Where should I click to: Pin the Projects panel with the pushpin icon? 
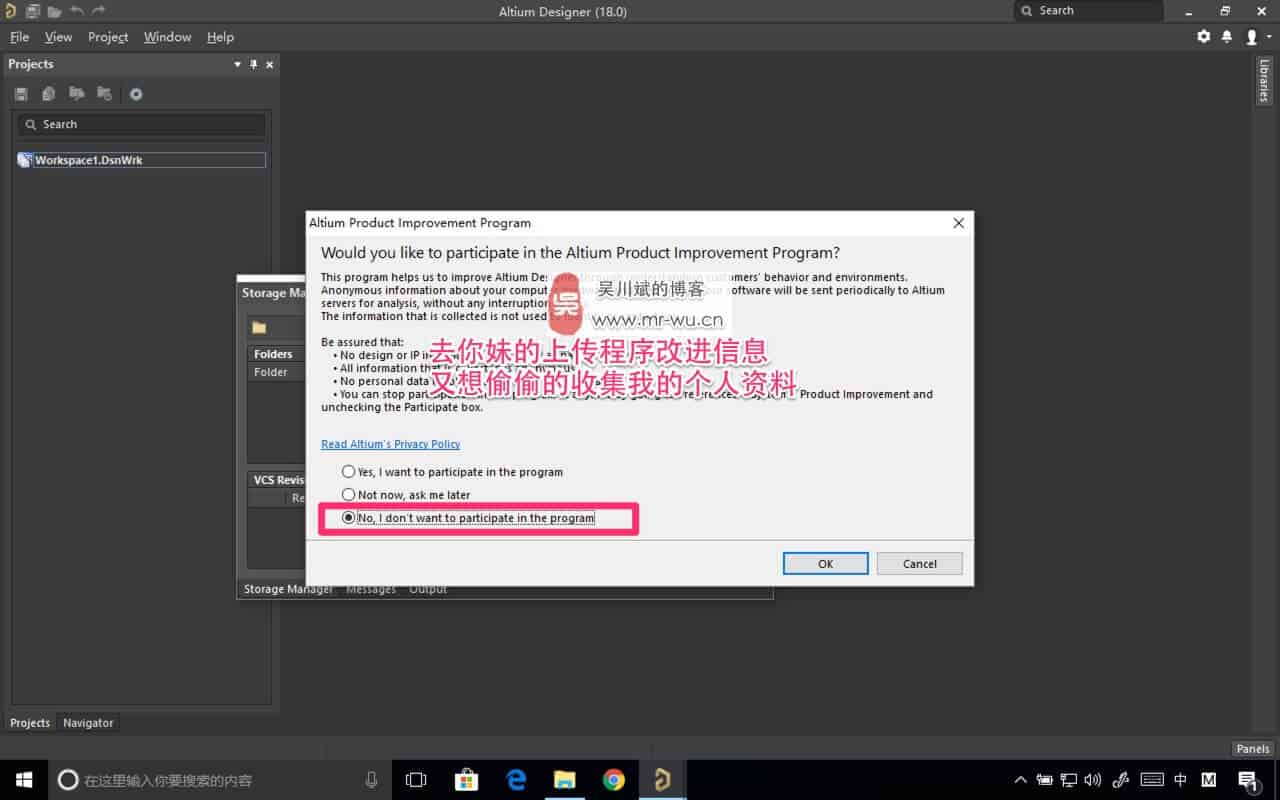(x=254, y=64)
